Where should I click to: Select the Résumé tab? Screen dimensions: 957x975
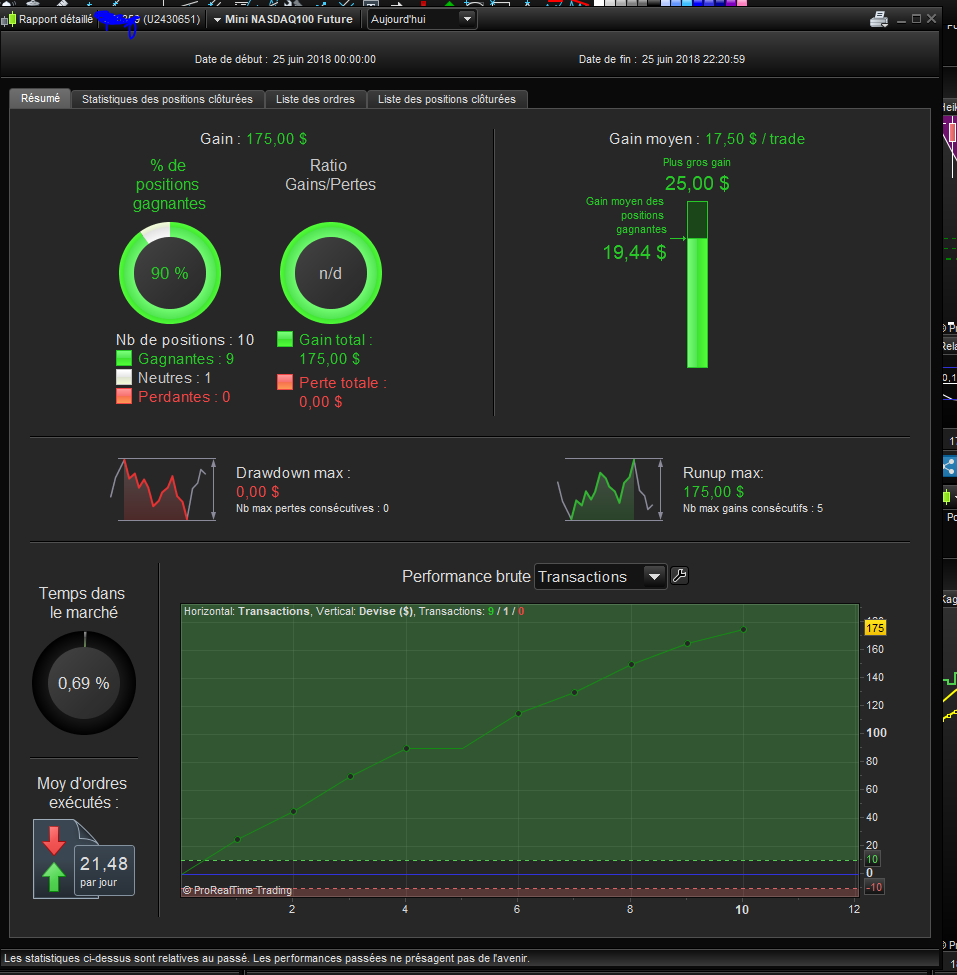(x=40, y=98)
